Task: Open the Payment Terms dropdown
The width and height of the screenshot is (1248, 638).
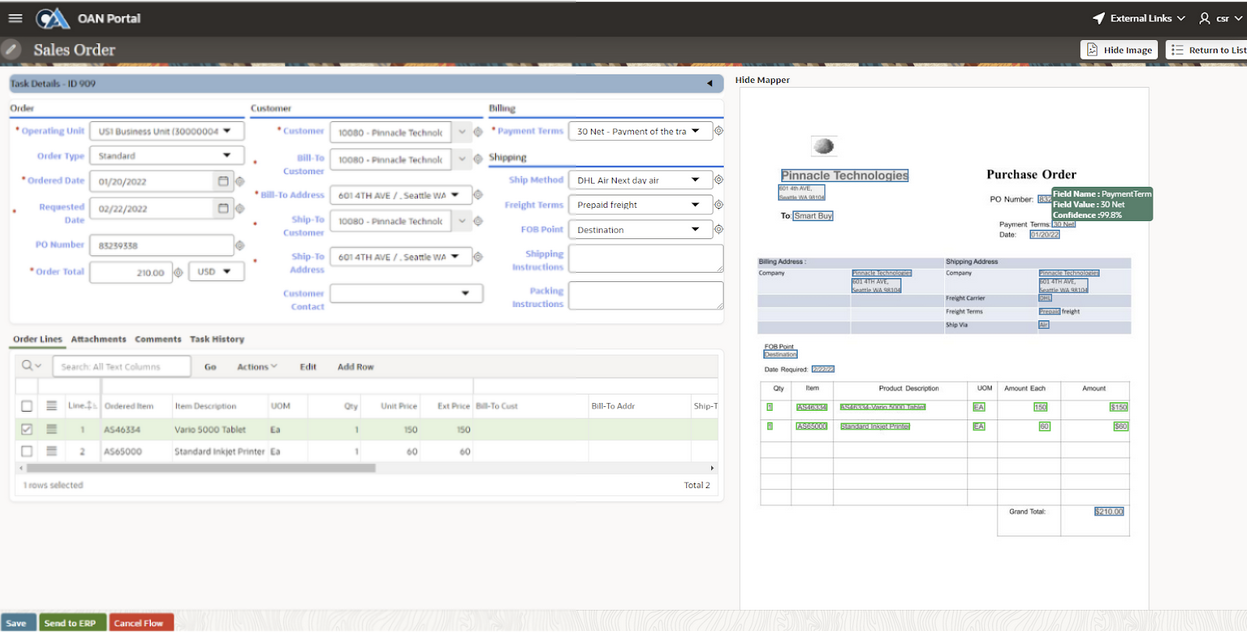Action: tap(640, 131)
